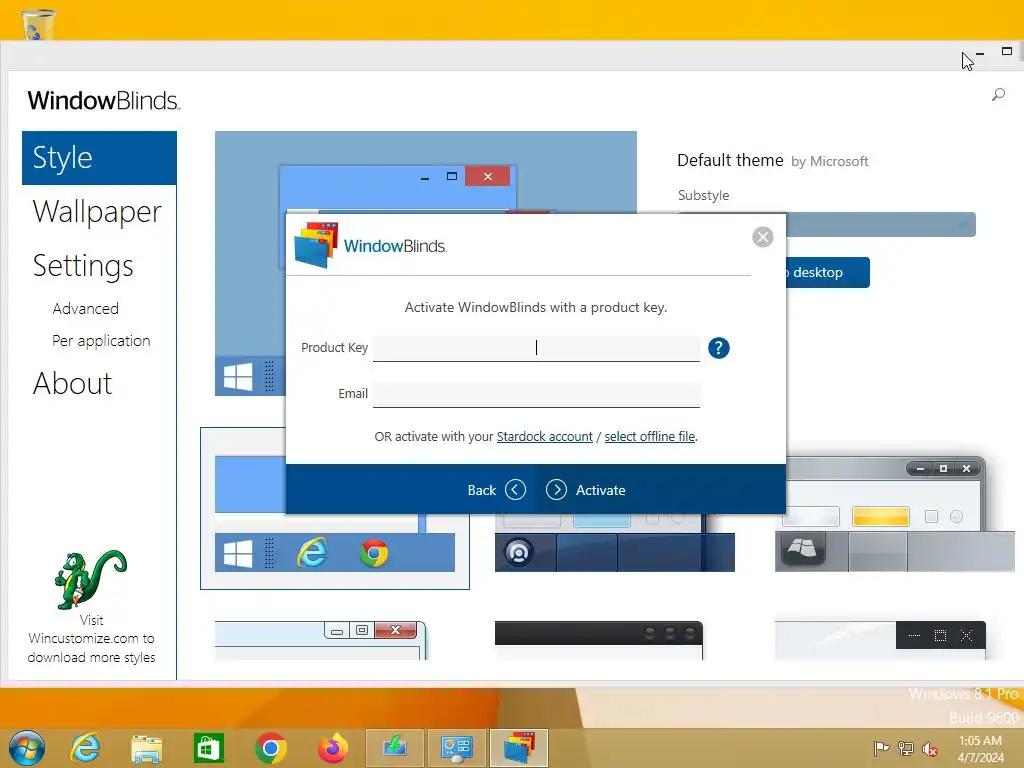Viewport: 1024px width, 768px height.
Task: Open Windows Store from taskbar
Action: click(x=209, y=748)
